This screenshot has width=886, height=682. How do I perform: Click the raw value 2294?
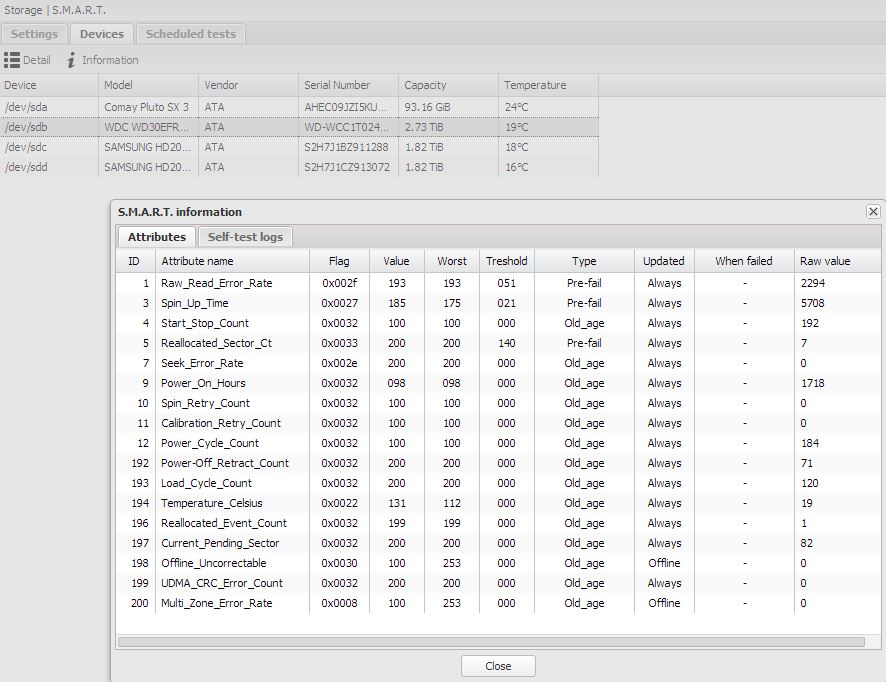(x=813, y=283)
